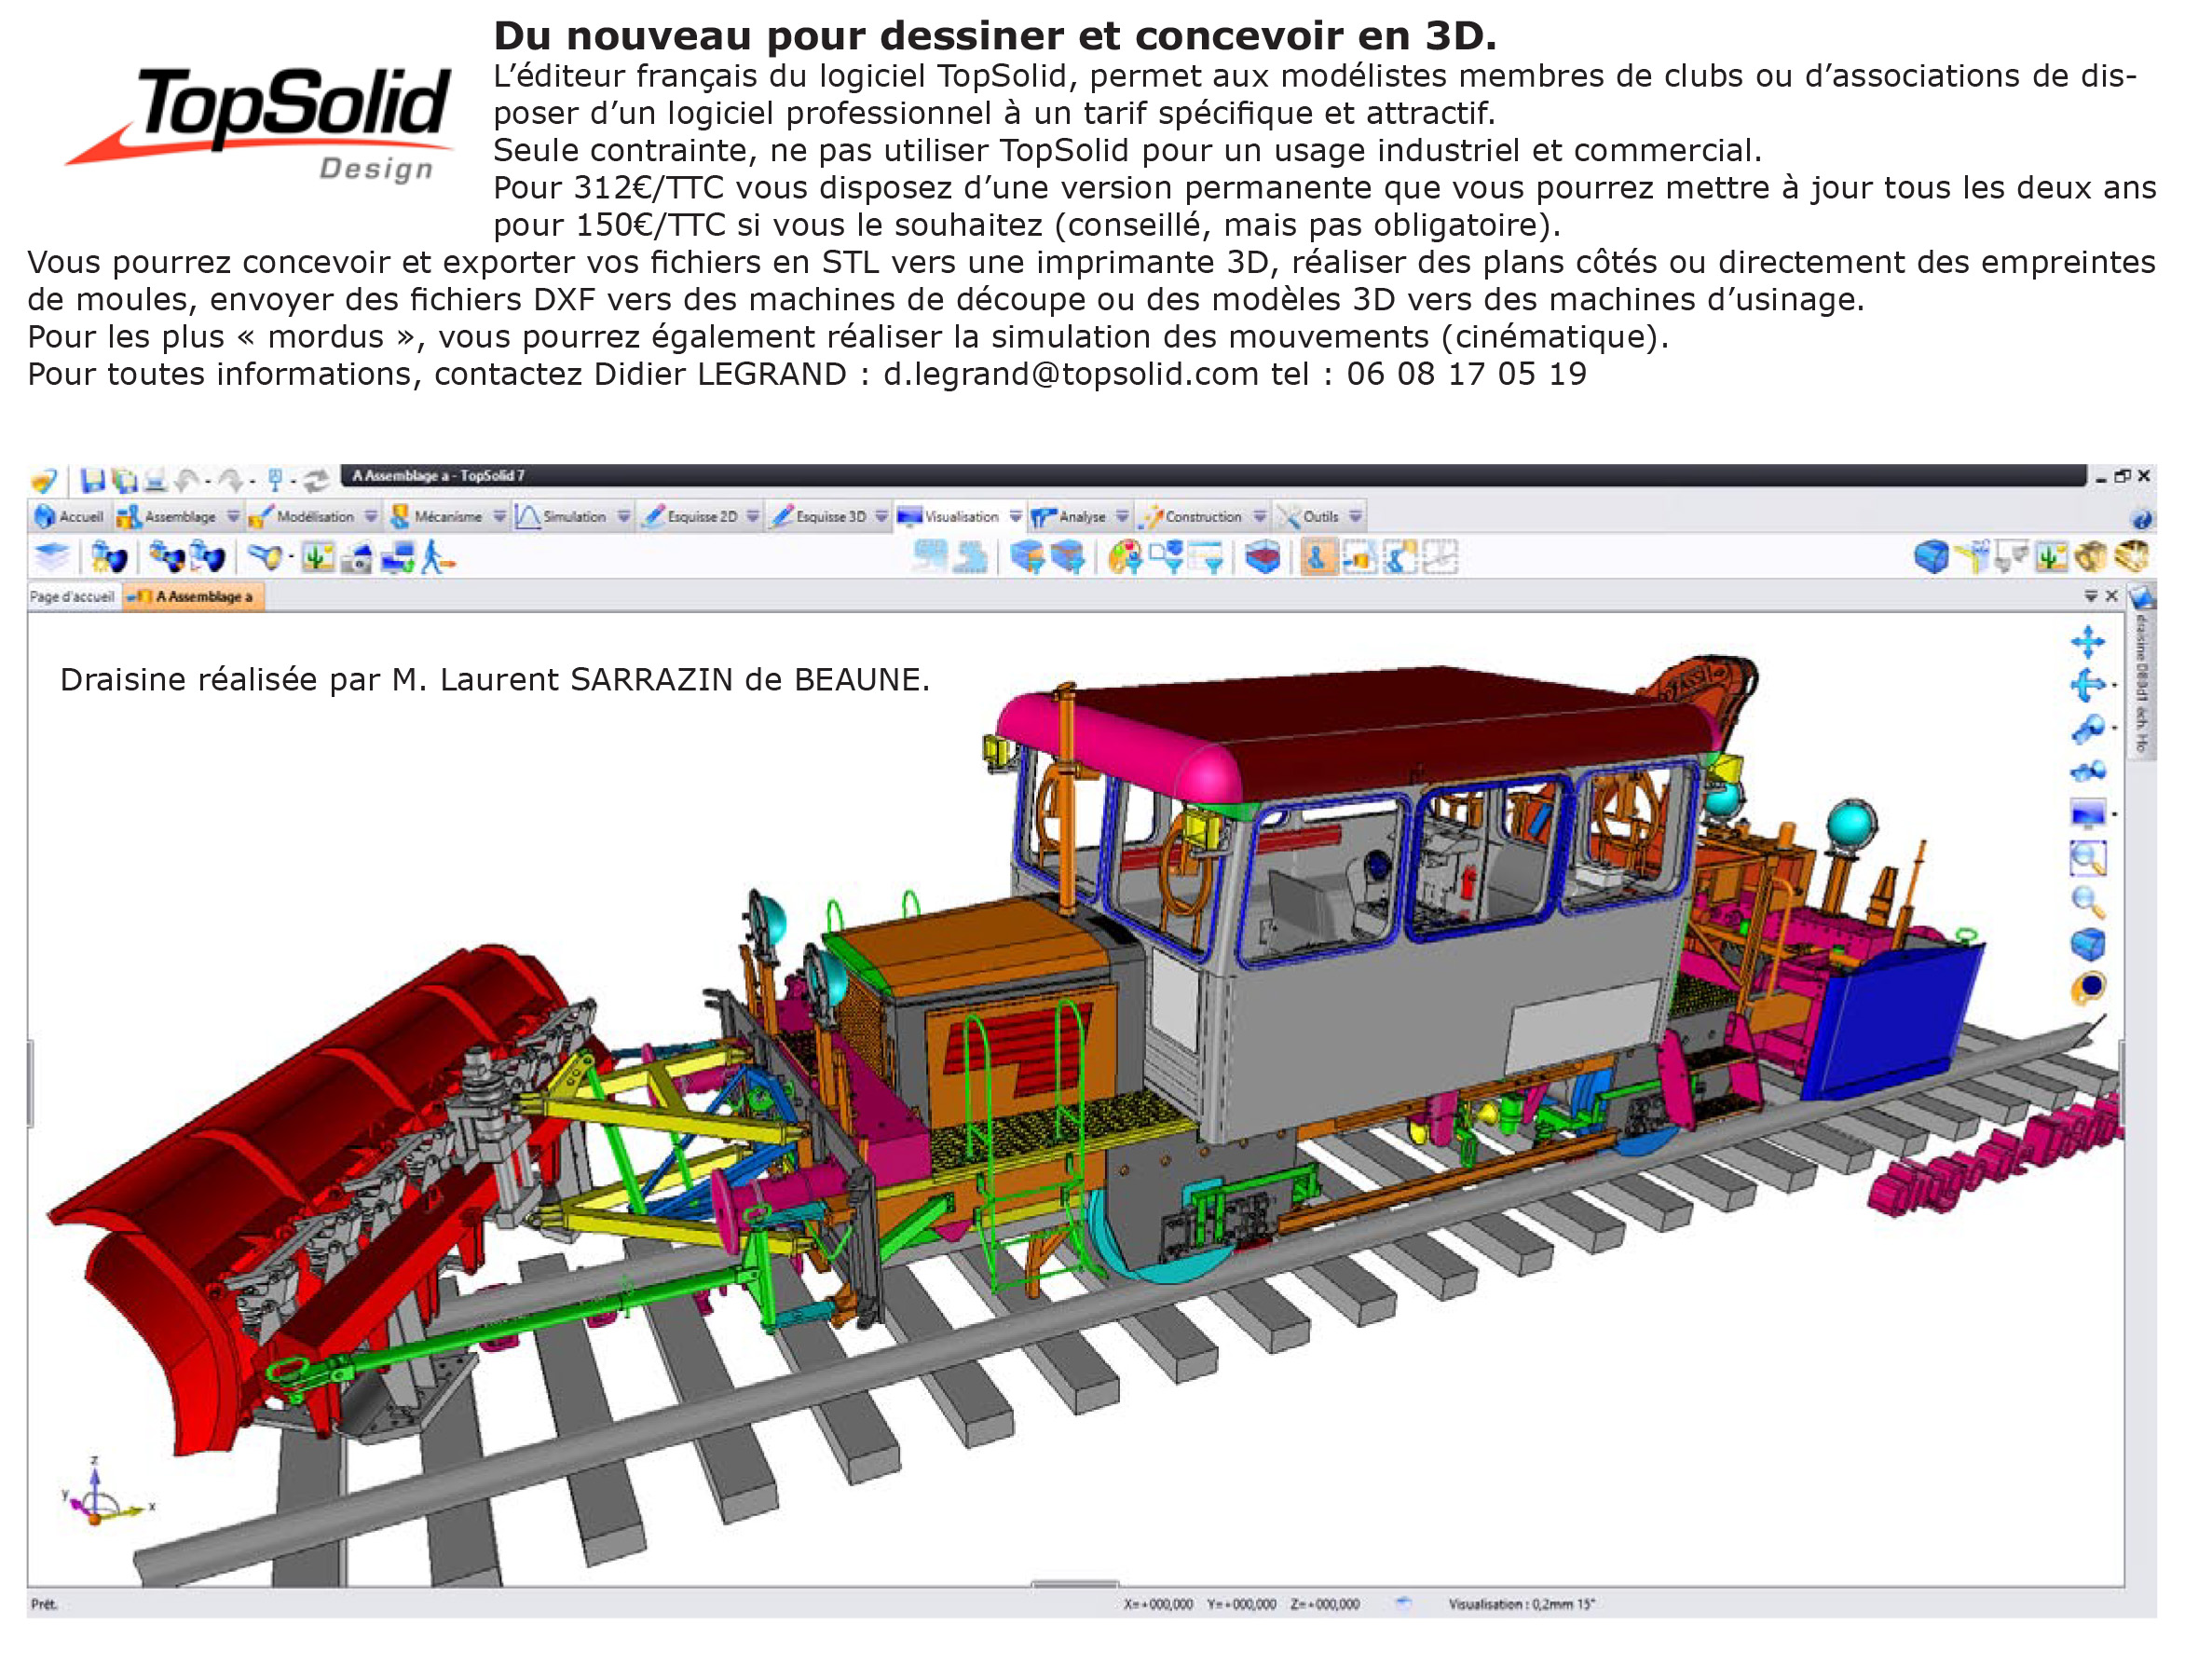Viewport: 2212px width, 1653px height.
Task: Click the orange ring rendering icon
Action: pos(2088,988)
